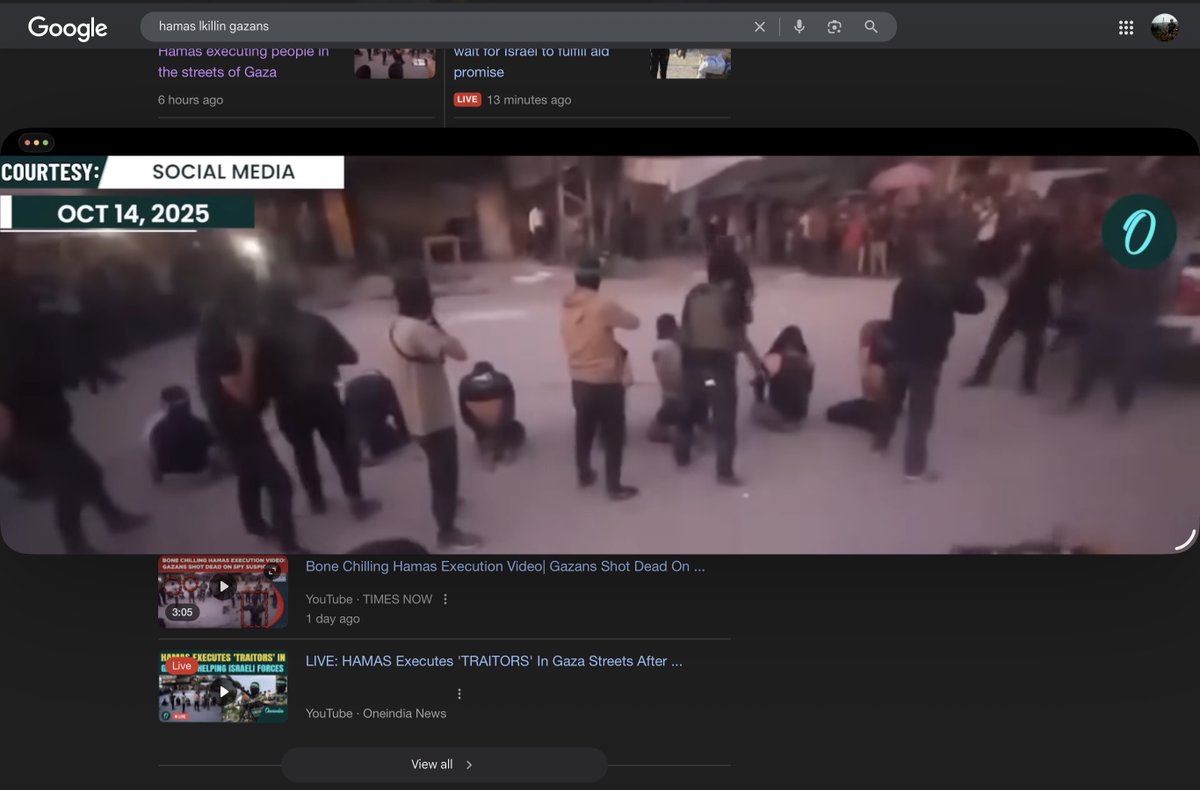Viewport: 1200px width, 790px height.
Task: Click the Google logo
Action: (x=67, y=28)
